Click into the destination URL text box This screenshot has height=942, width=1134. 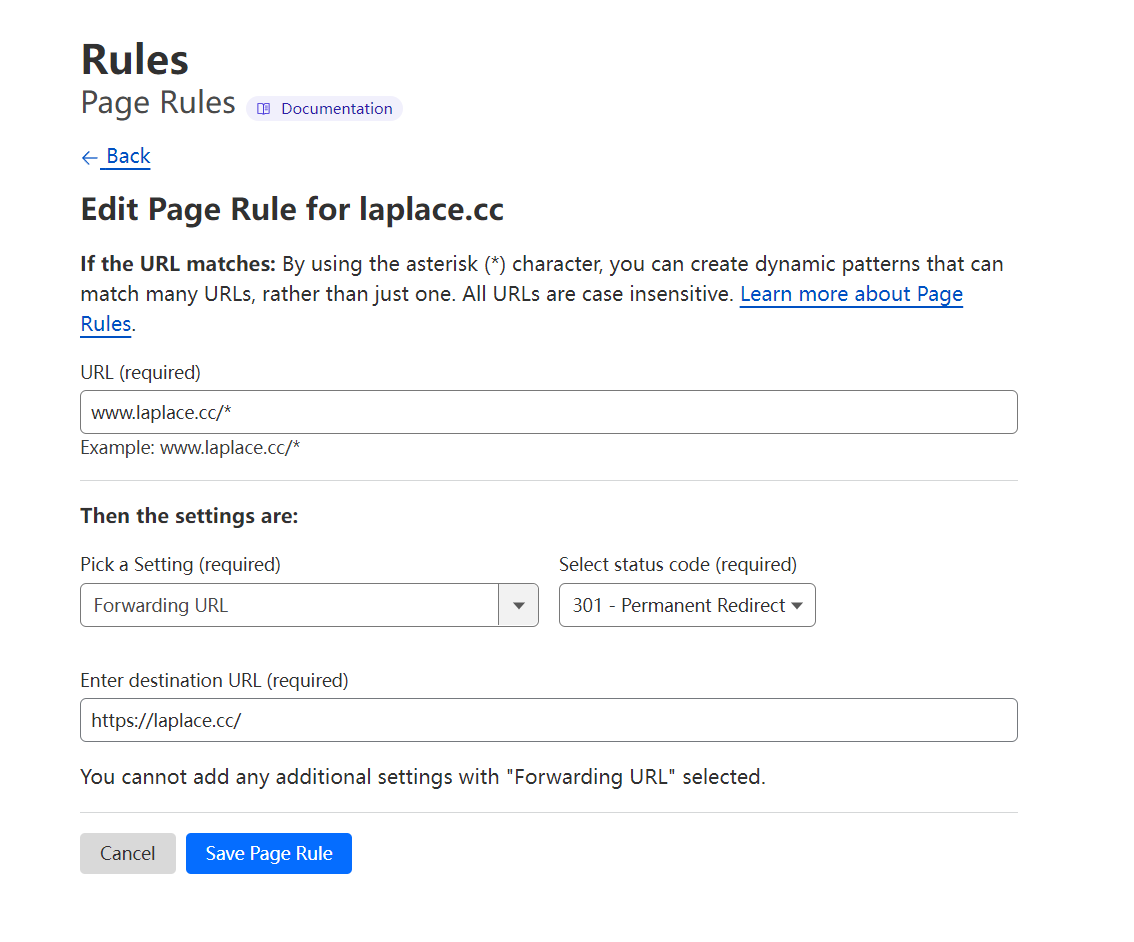548,720
